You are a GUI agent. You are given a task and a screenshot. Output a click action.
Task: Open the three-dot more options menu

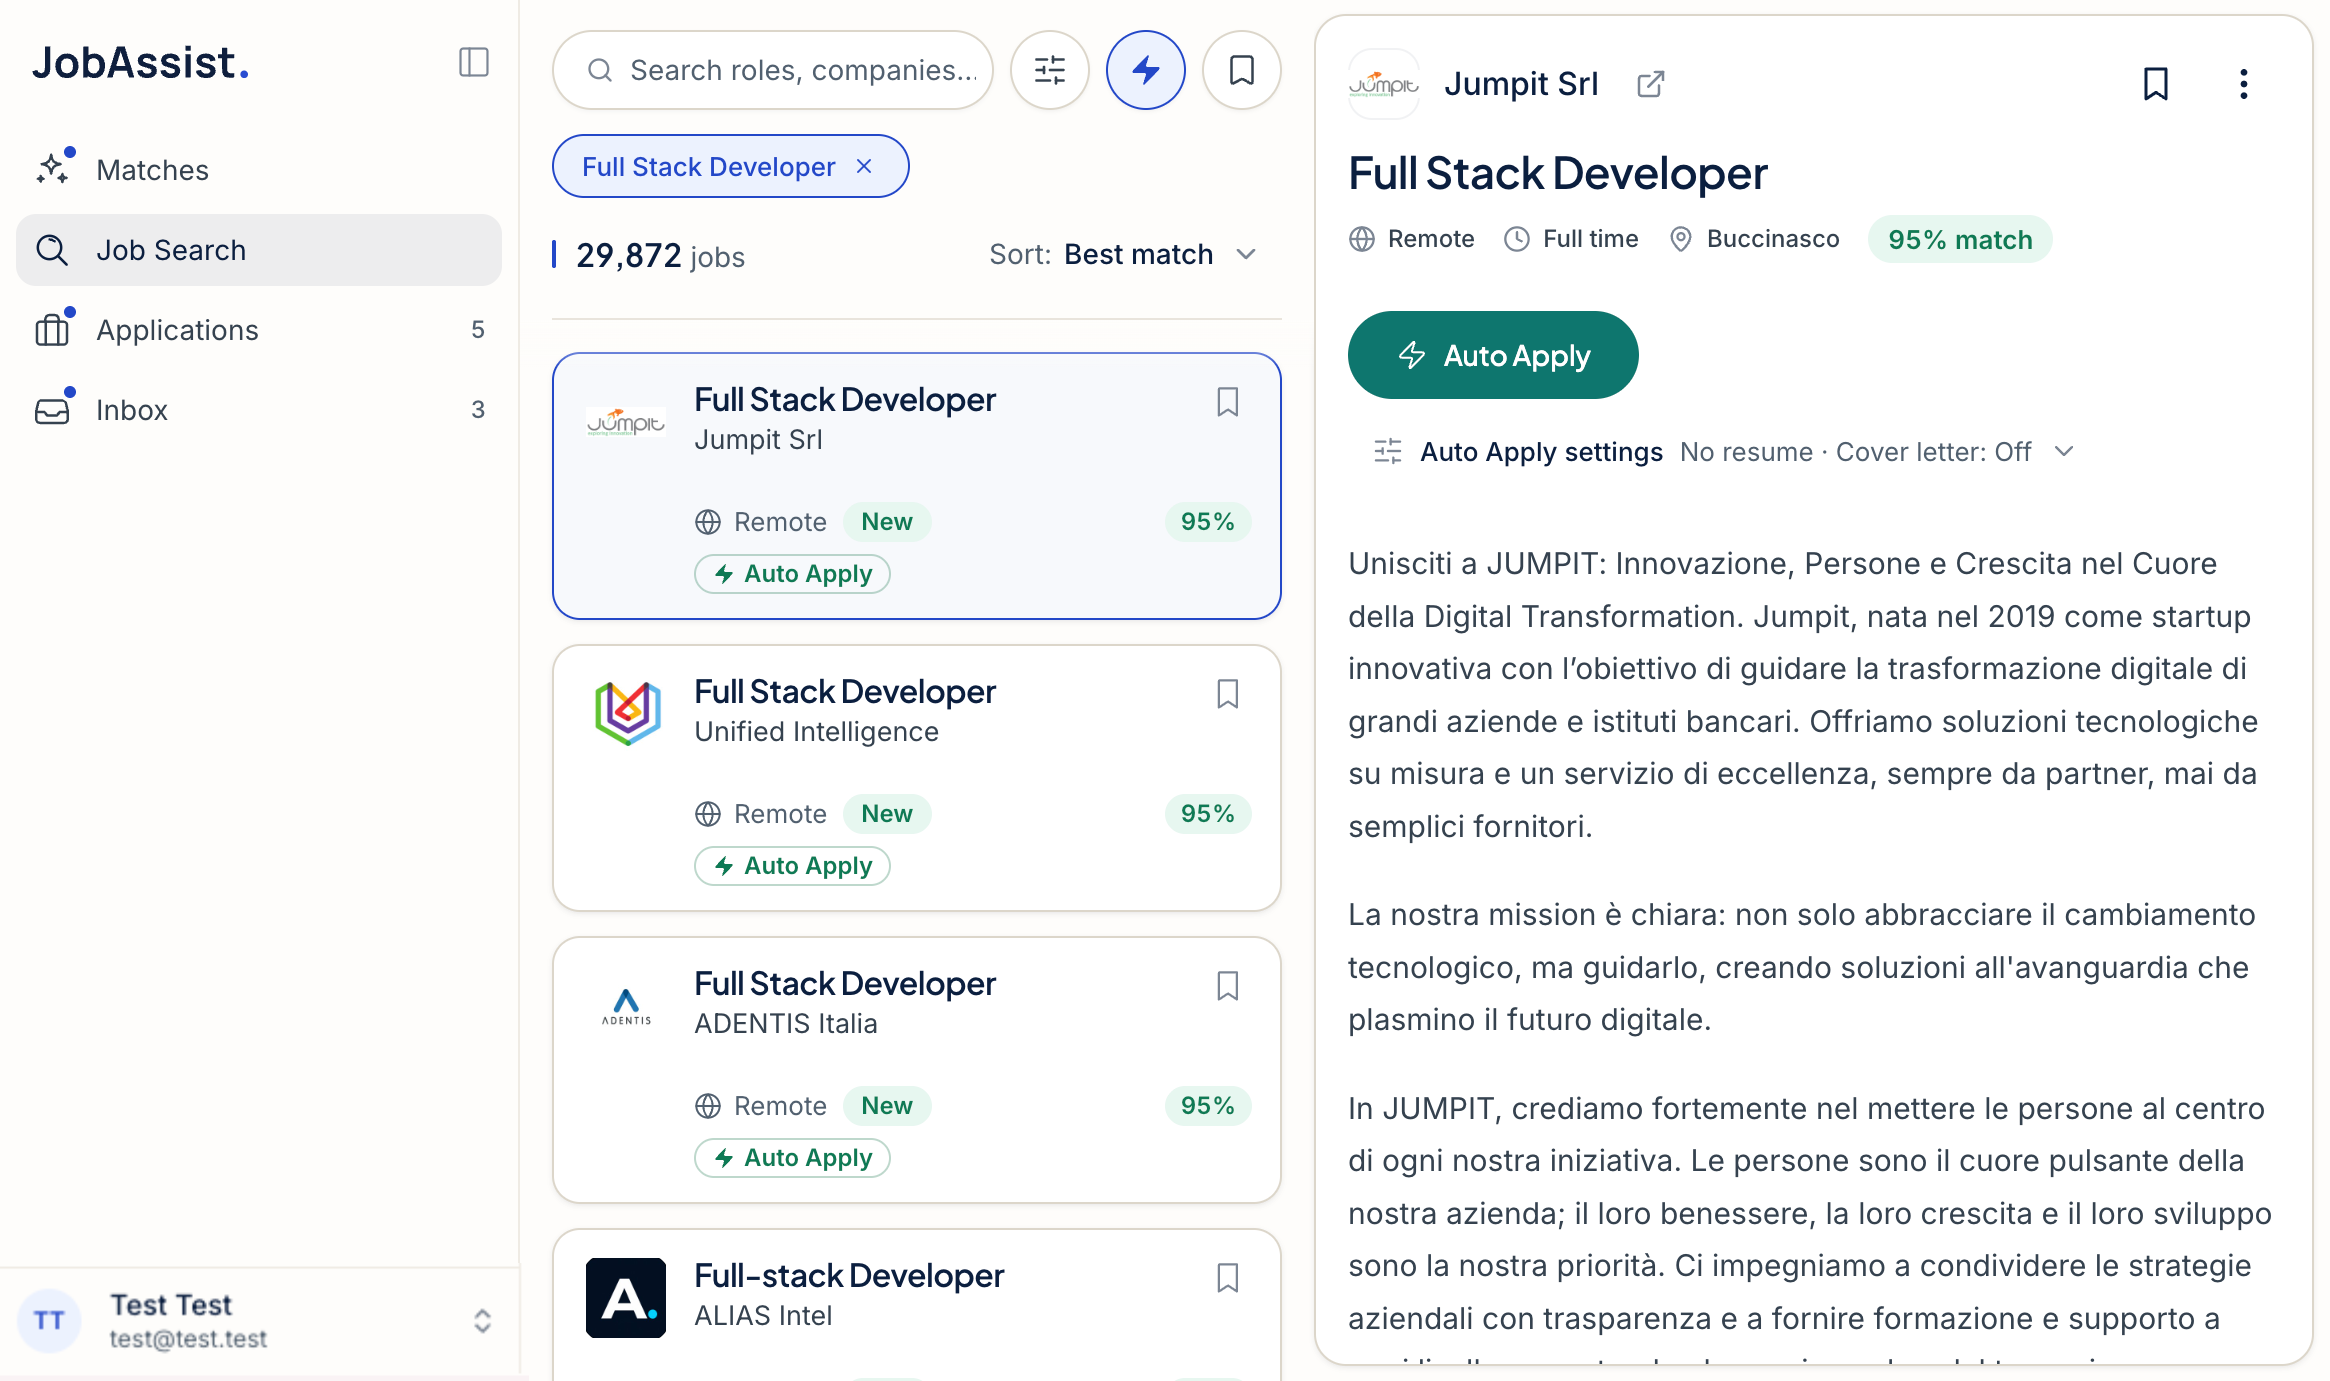click(x=2244, y=84)
